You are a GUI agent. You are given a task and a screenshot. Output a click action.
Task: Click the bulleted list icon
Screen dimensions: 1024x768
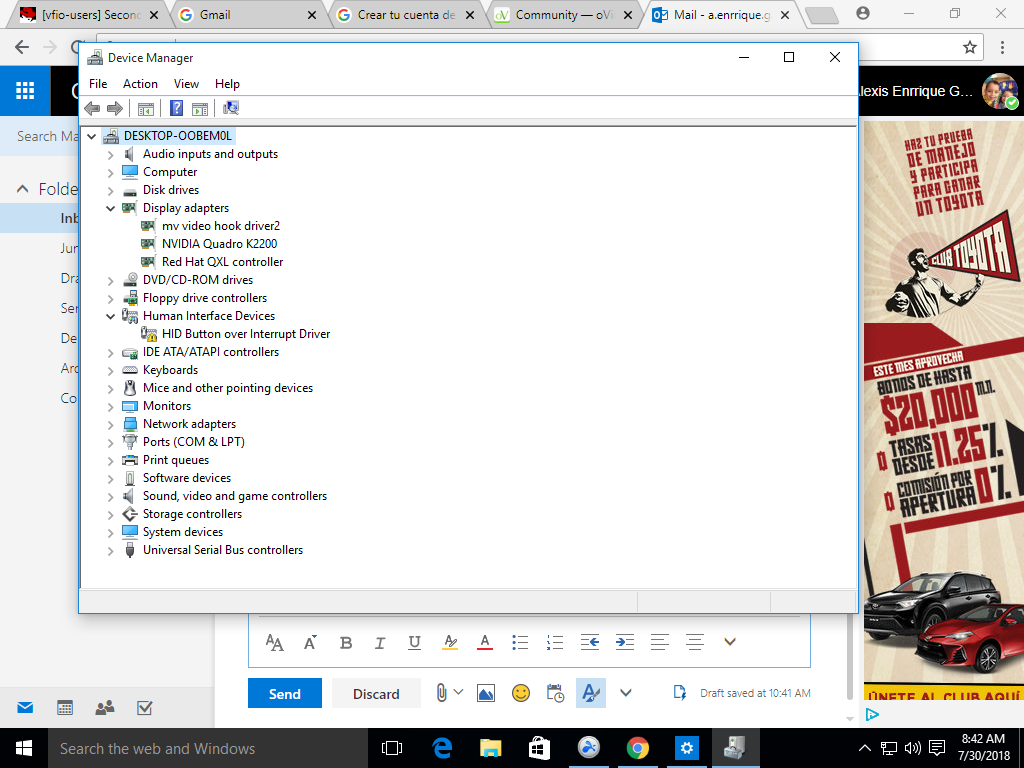520,642
